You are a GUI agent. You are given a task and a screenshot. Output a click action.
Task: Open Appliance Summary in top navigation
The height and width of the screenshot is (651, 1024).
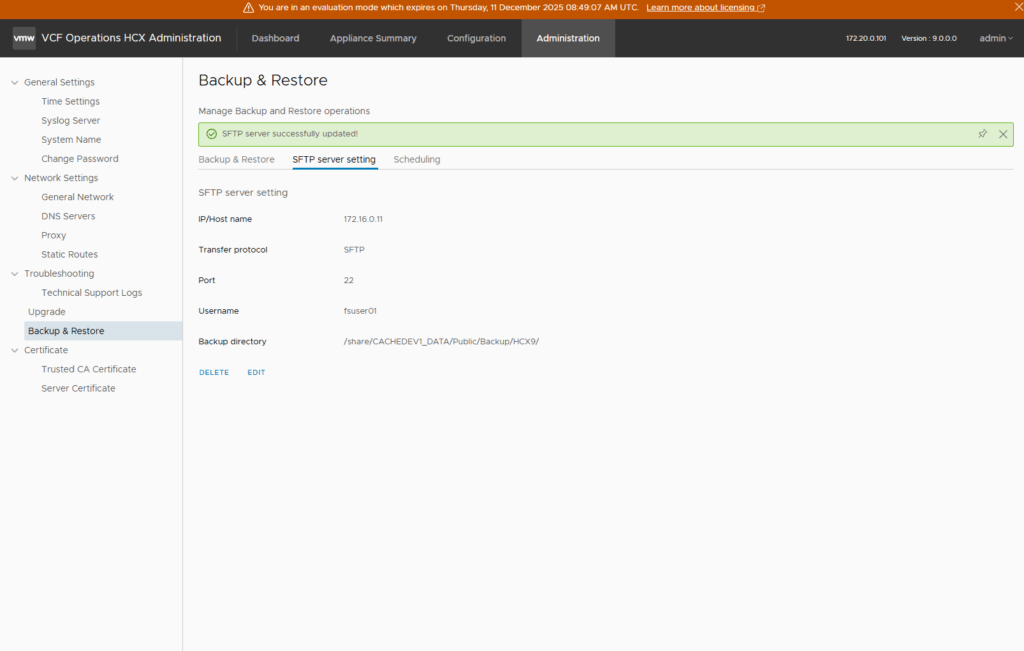click(x=373, y=38)
